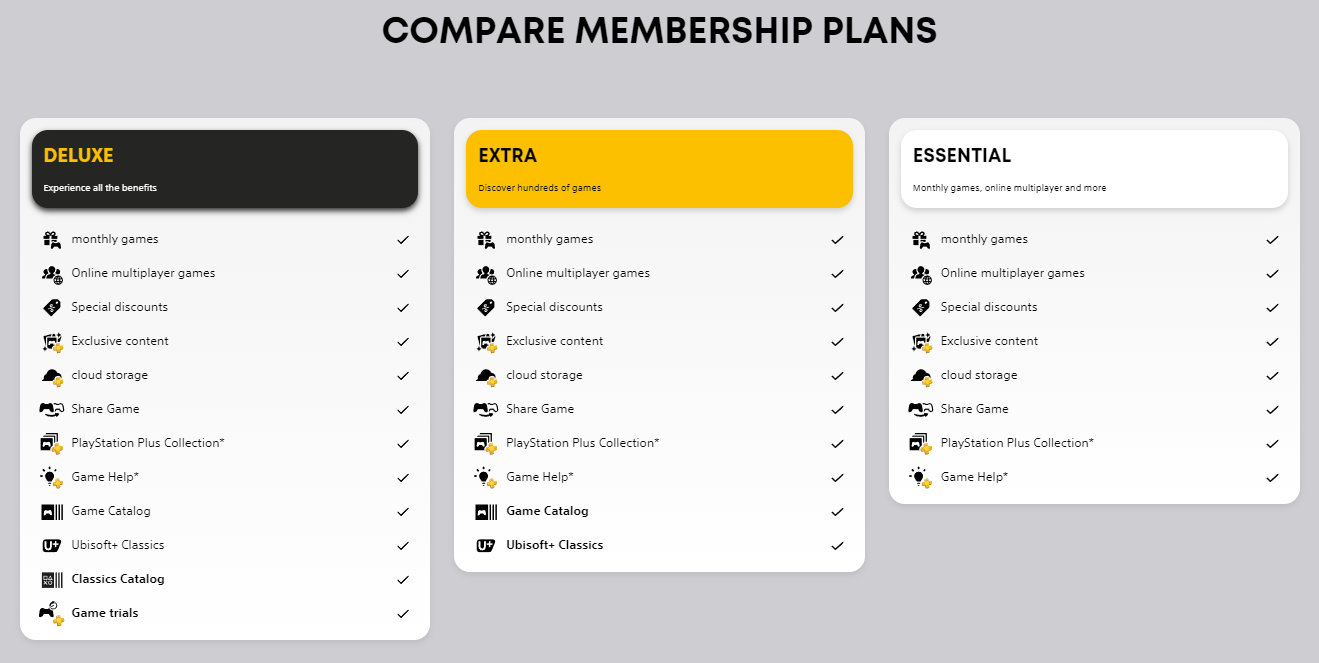Select the ESSENTIAL plan header card
Viewport: 1319px width, 663px height.
point(1094,169)
